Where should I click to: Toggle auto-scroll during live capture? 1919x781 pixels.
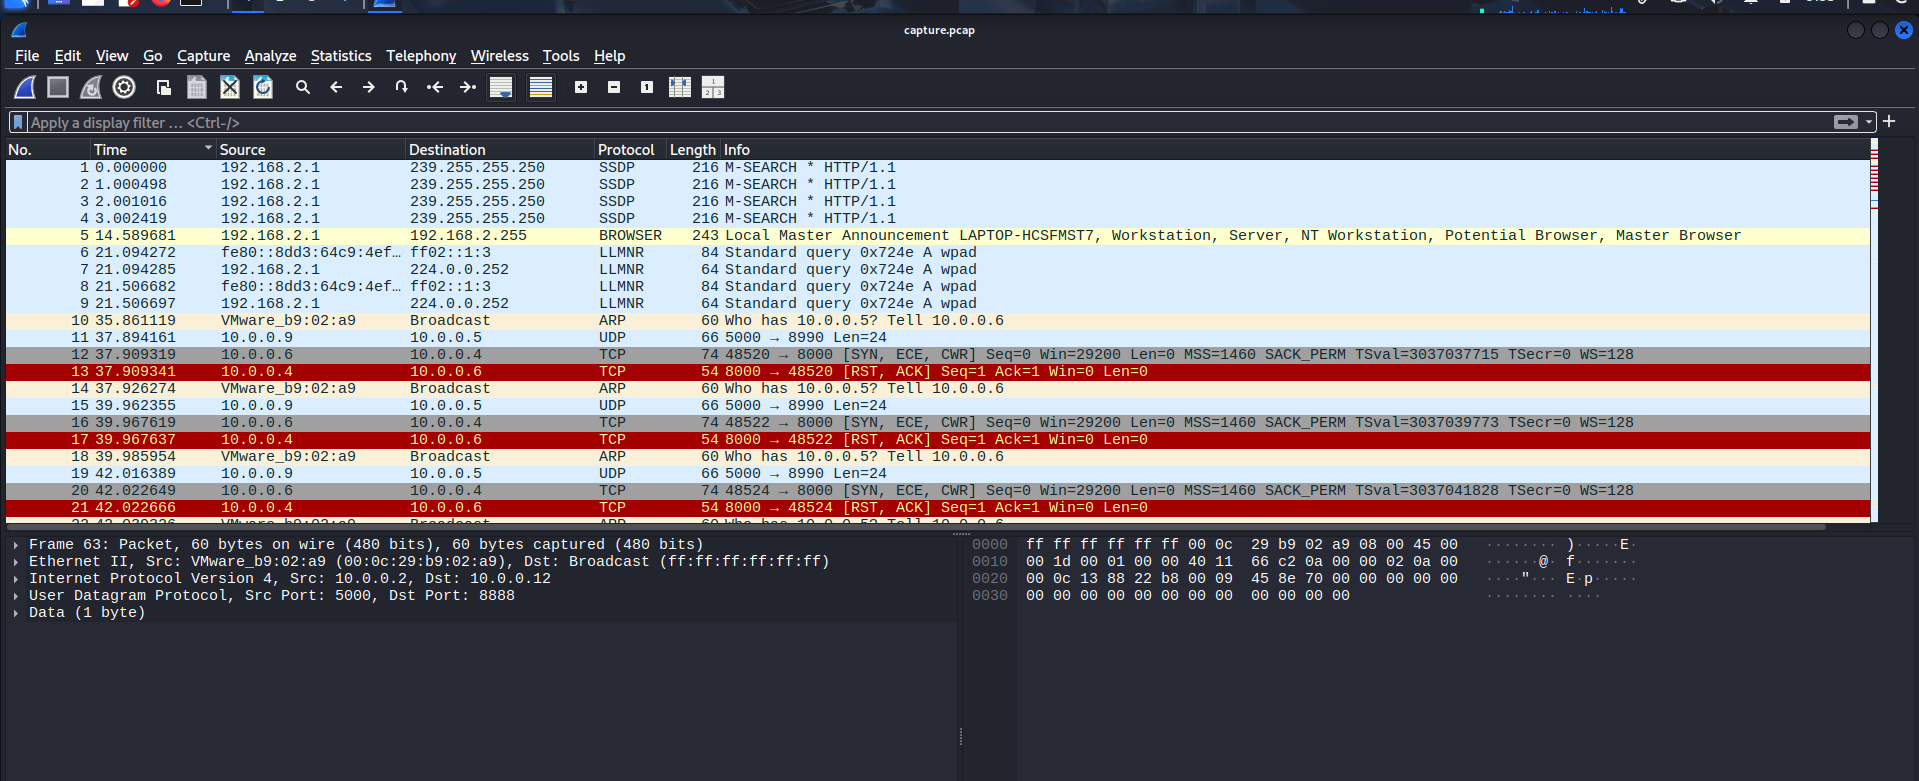click(x=501, y=88)
